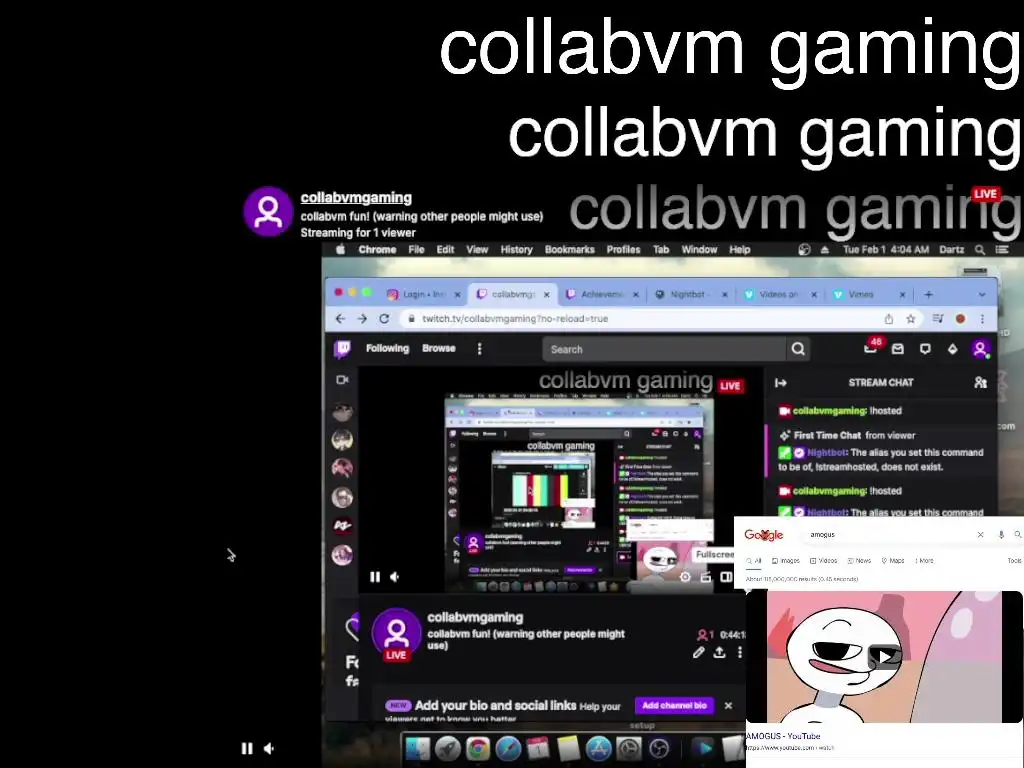Click the share icon in Chrome's address bar

[889, 319]
